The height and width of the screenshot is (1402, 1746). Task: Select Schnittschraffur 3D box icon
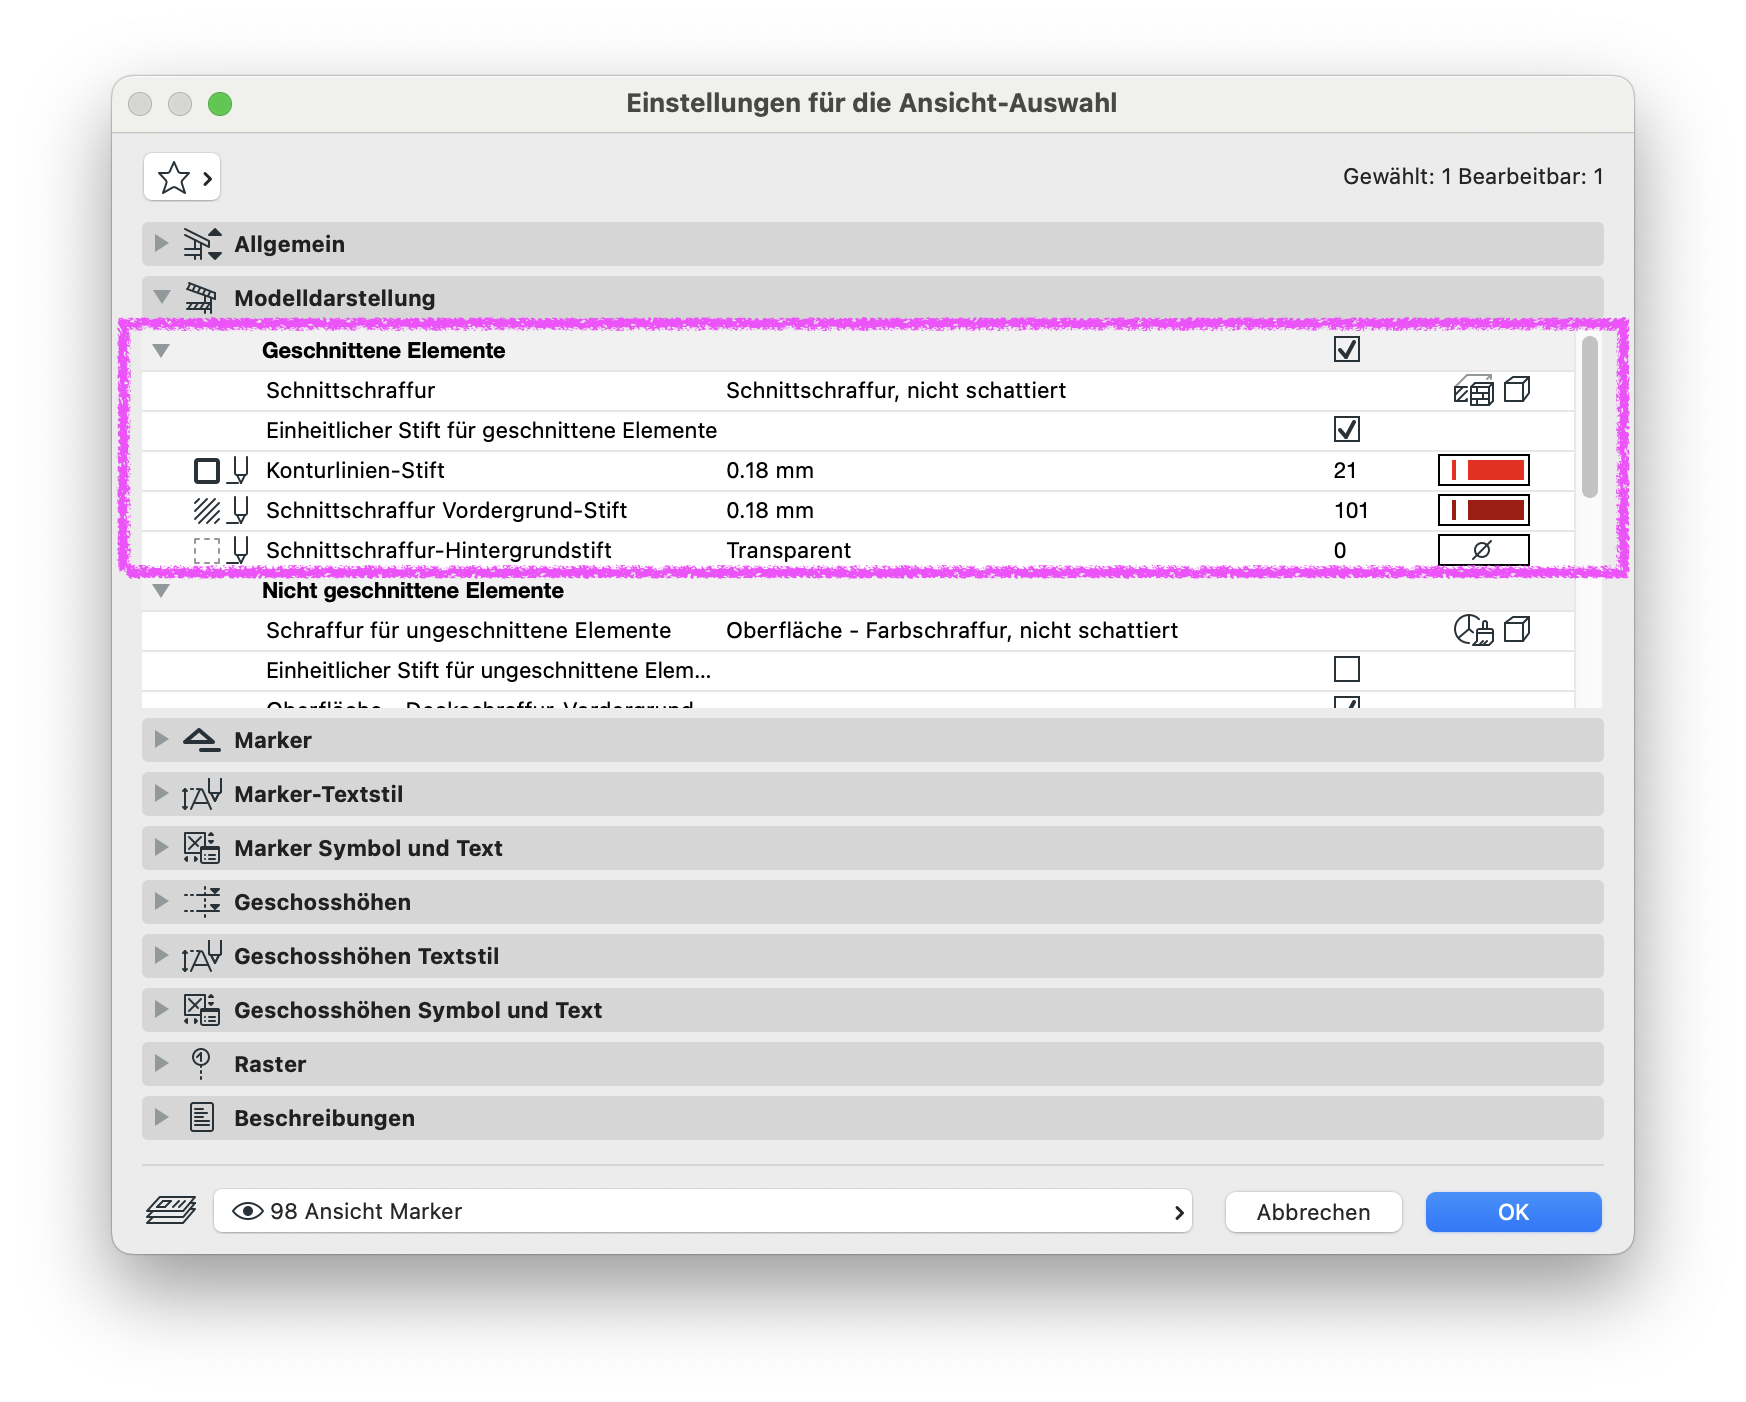(x=1517, y=390)
